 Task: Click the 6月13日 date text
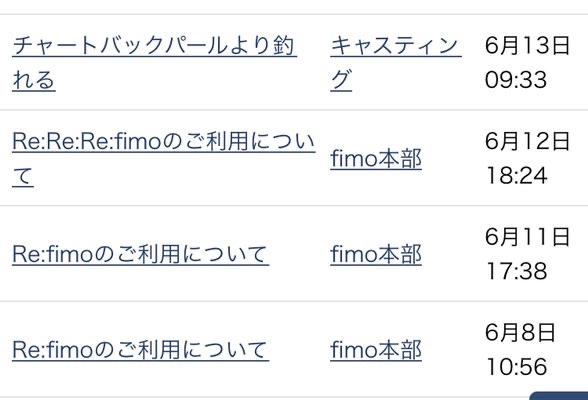pos(527,46)
